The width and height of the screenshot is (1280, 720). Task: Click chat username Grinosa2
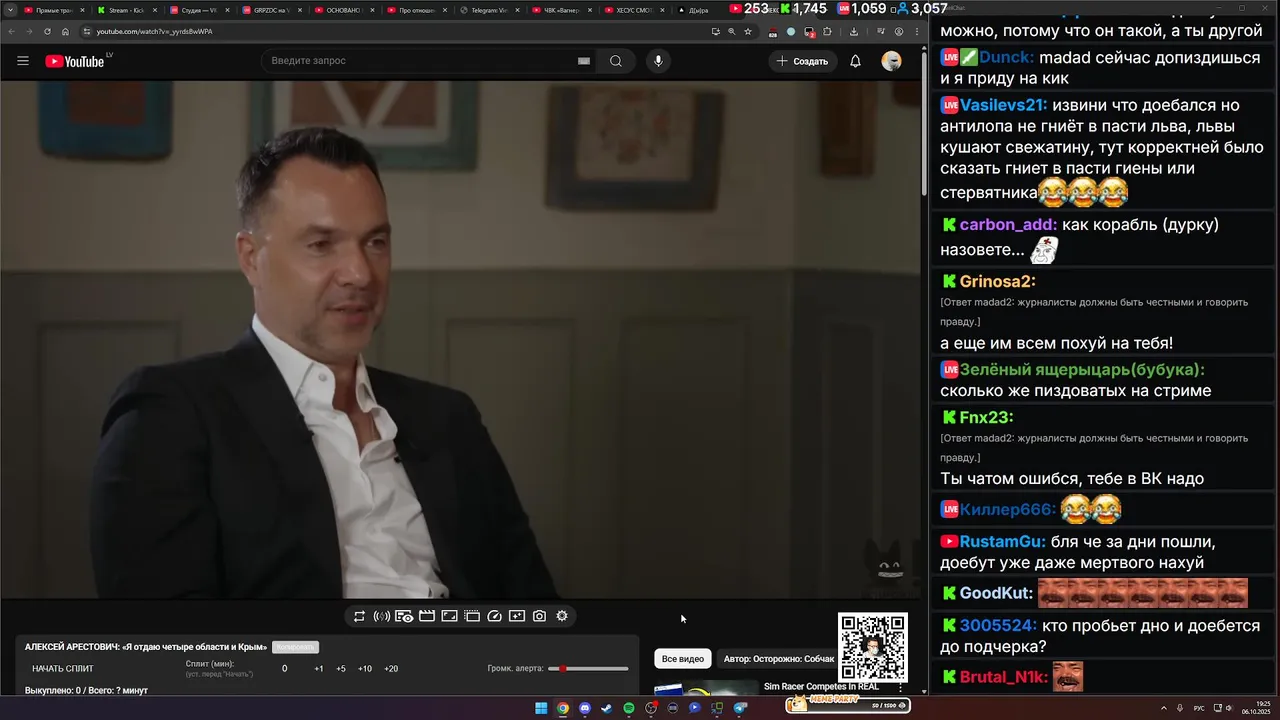(x=997, y=281)
